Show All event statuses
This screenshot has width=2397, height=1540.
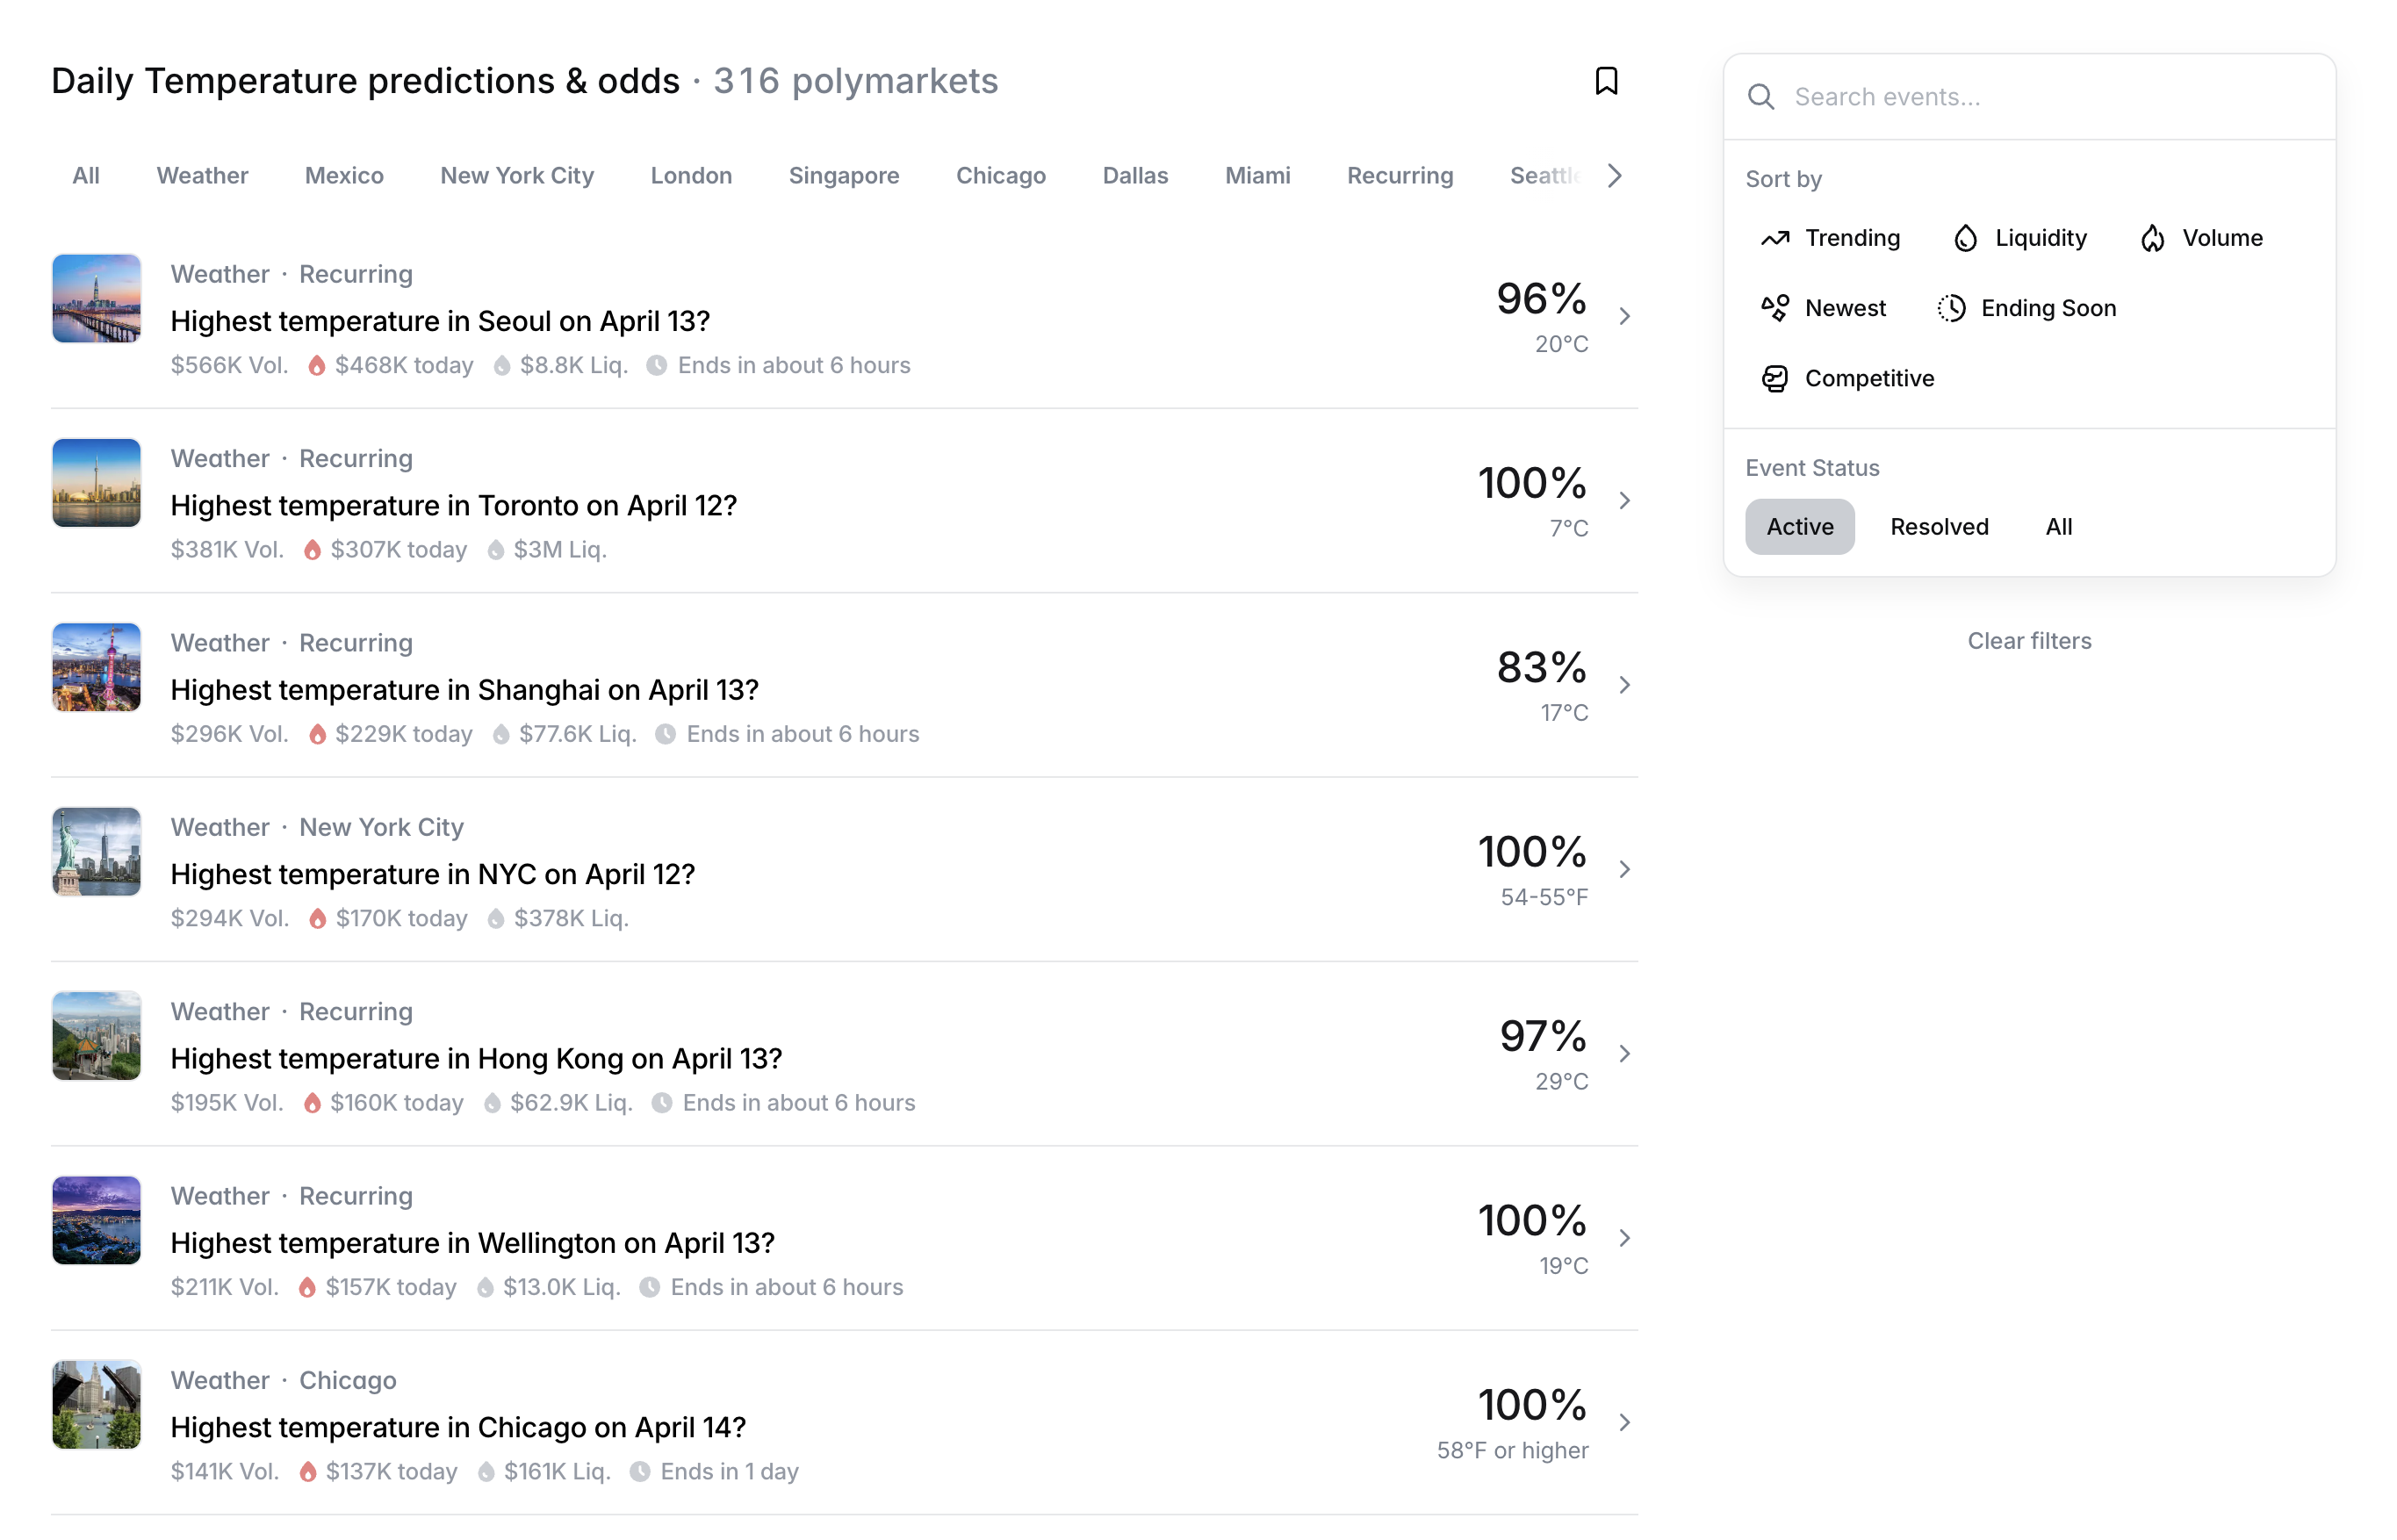(x=2058, y=527)
